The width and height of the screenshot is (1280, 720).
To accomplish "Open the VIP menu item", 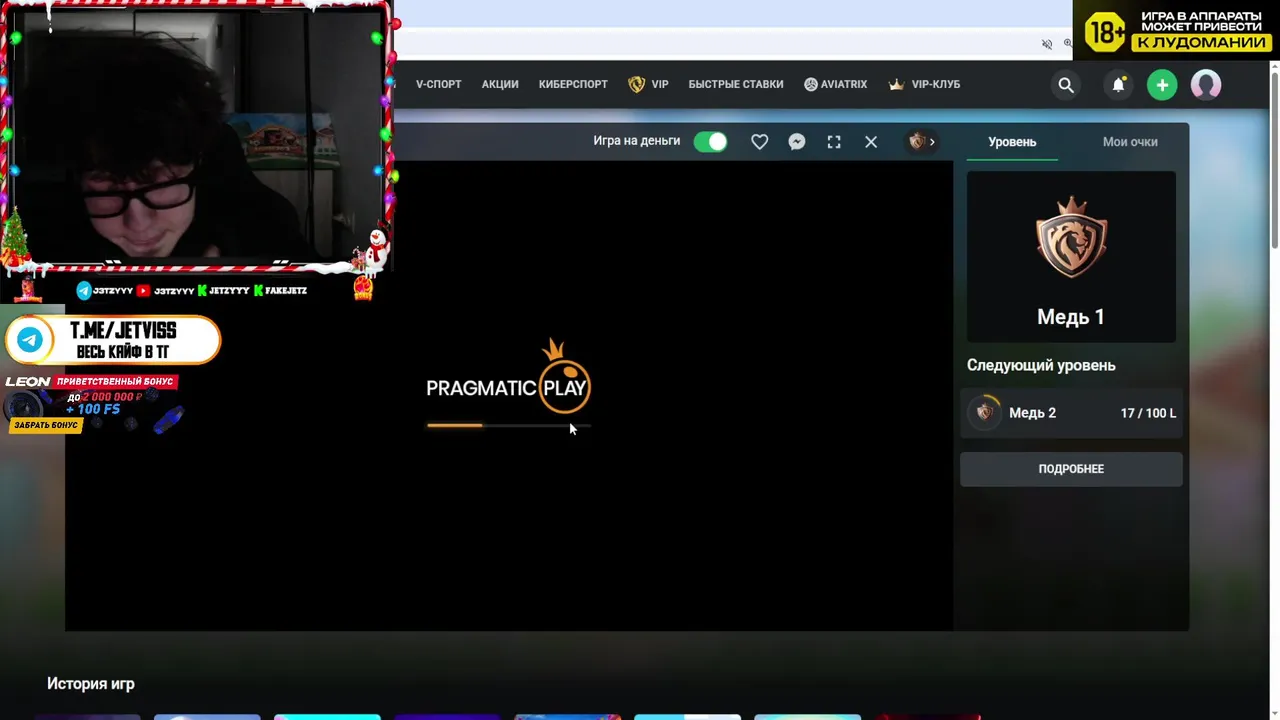I will pos(660,85).
